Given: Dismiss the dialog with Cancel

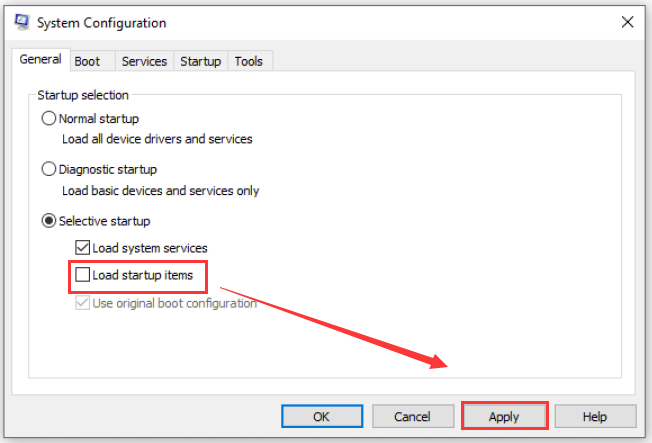Looking at the screenshot, I should click(x=412, y=416).
